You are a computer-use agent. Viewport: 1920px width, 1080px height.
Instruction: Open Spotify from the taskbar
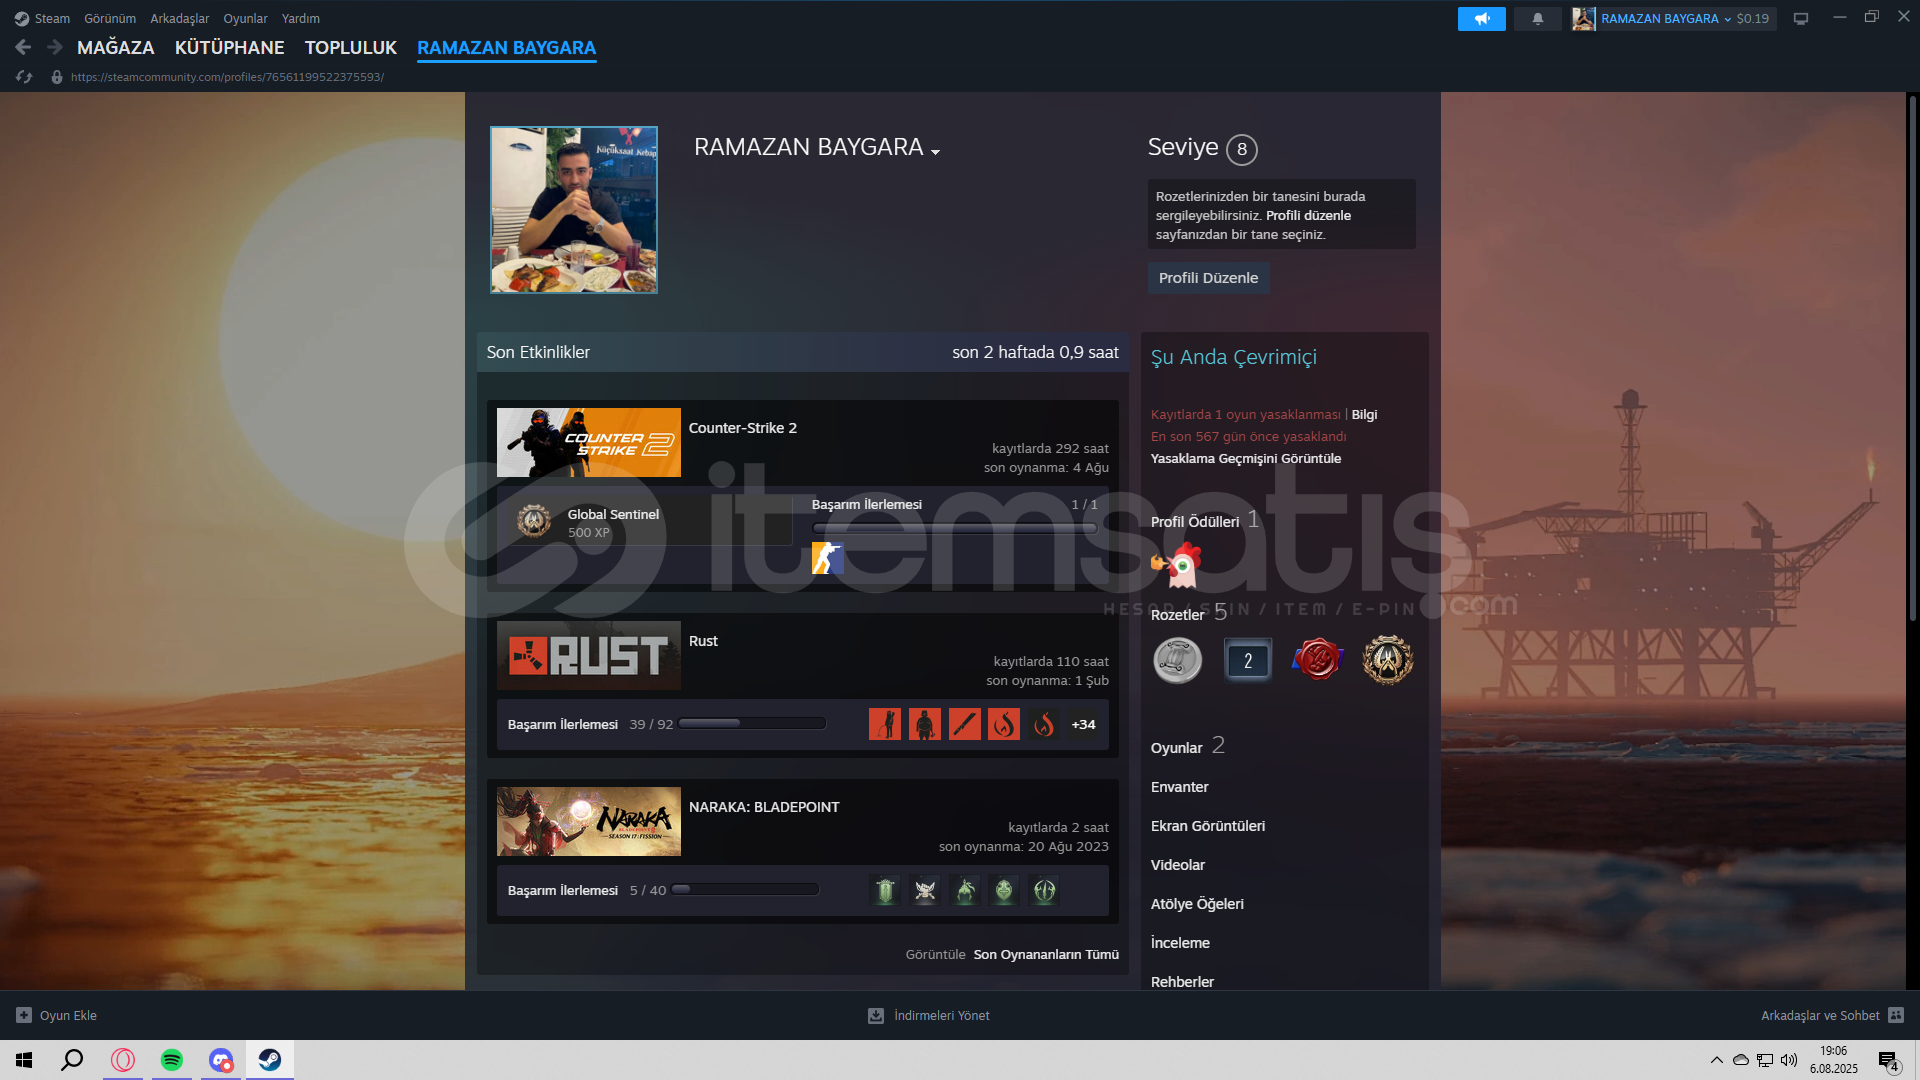172,1060
